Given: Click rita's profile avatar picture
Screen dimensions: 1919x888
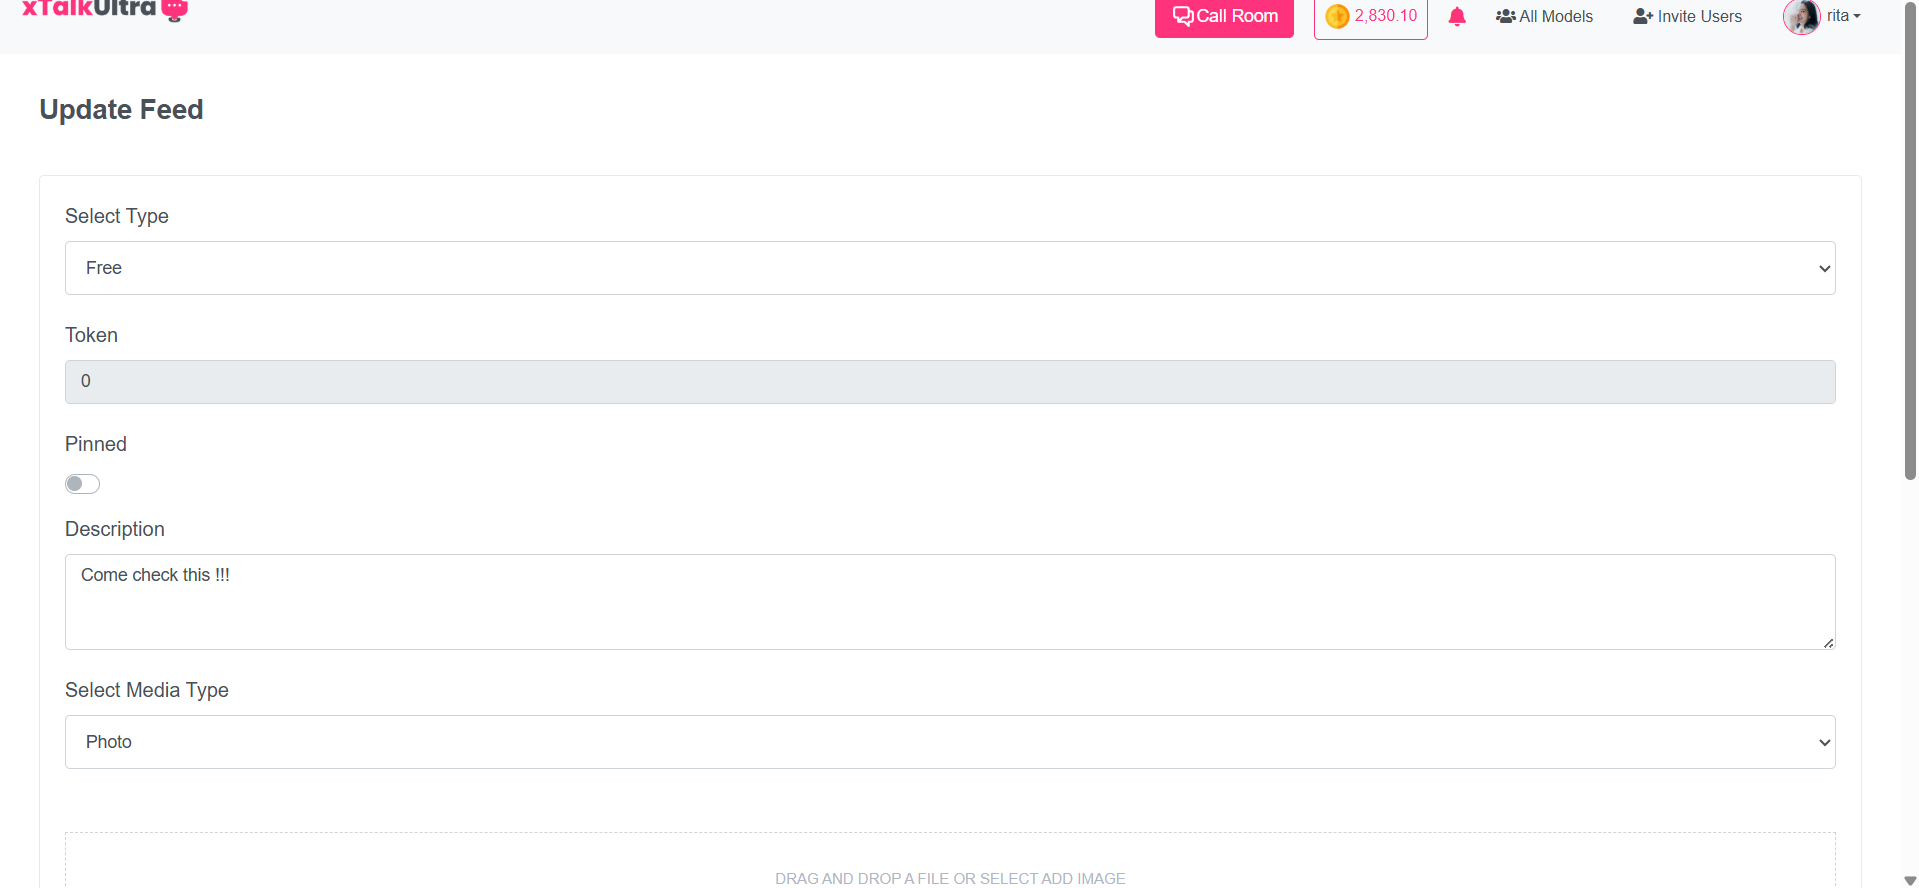Looking at the screenshot, I should tap(1801, 17).
